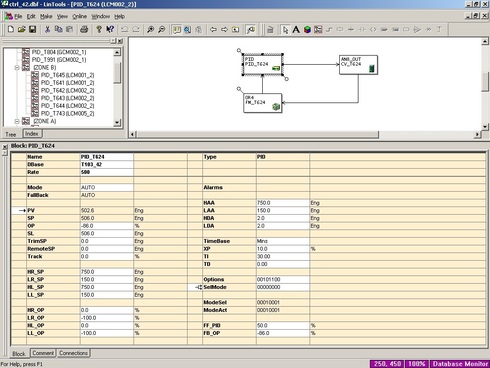Click the triangle shape tool icon
The height and width of the screenshot is (368, 490).
click(x=417, y=29)
